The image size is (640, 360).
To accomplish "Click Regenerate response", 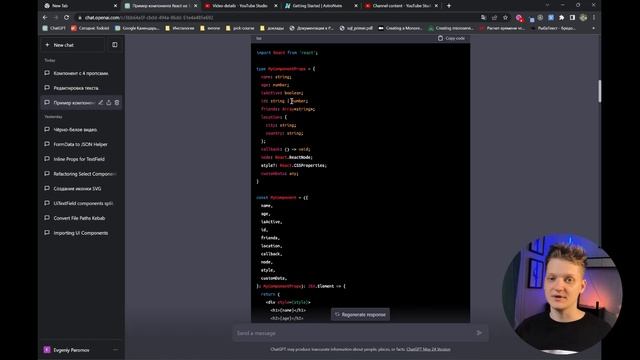I will click(360, 315).
